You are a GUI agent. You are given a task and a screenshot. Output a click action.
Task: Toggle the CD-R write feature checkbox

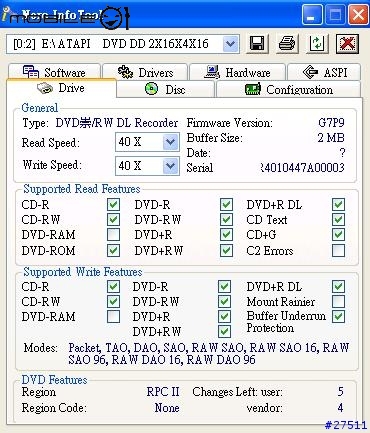click(113, 286)
